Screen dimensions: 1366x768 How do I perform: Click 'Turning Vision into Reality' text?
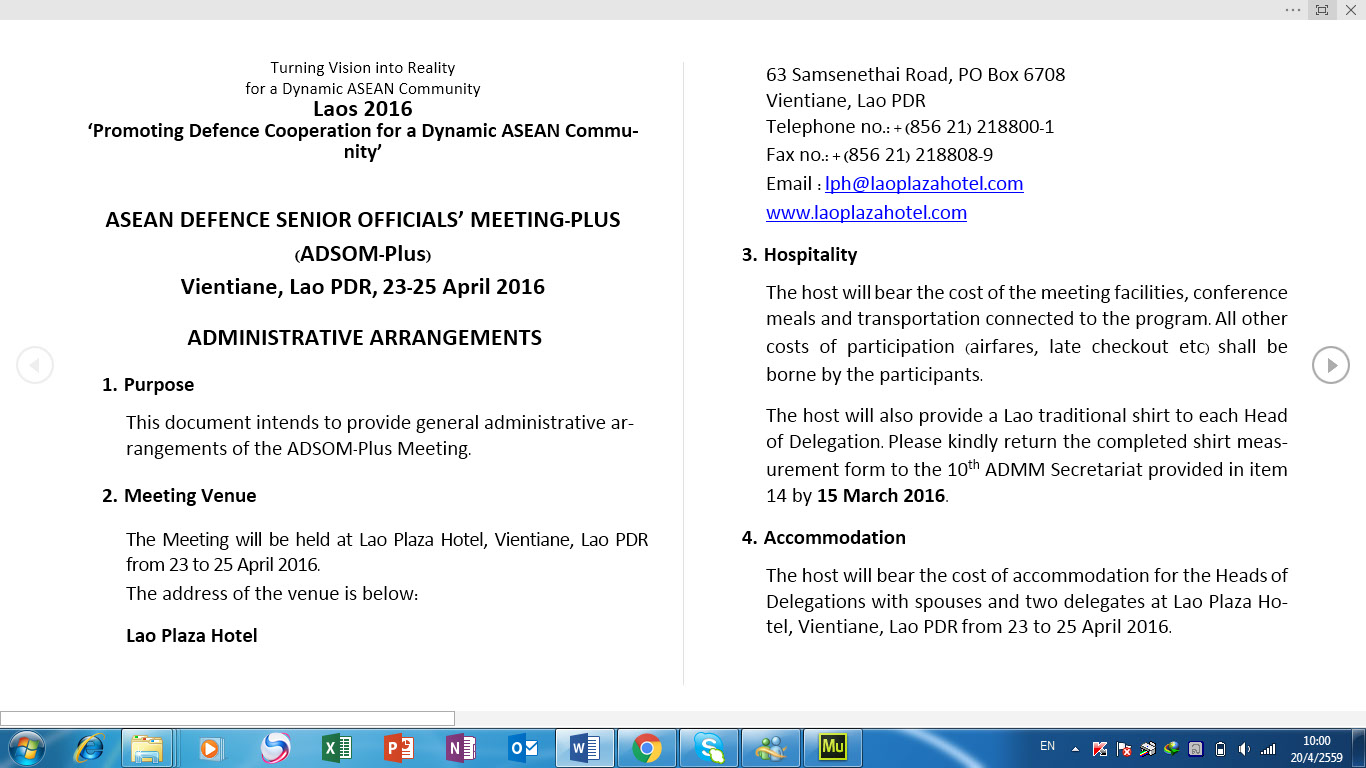click(x=363, y=68)
